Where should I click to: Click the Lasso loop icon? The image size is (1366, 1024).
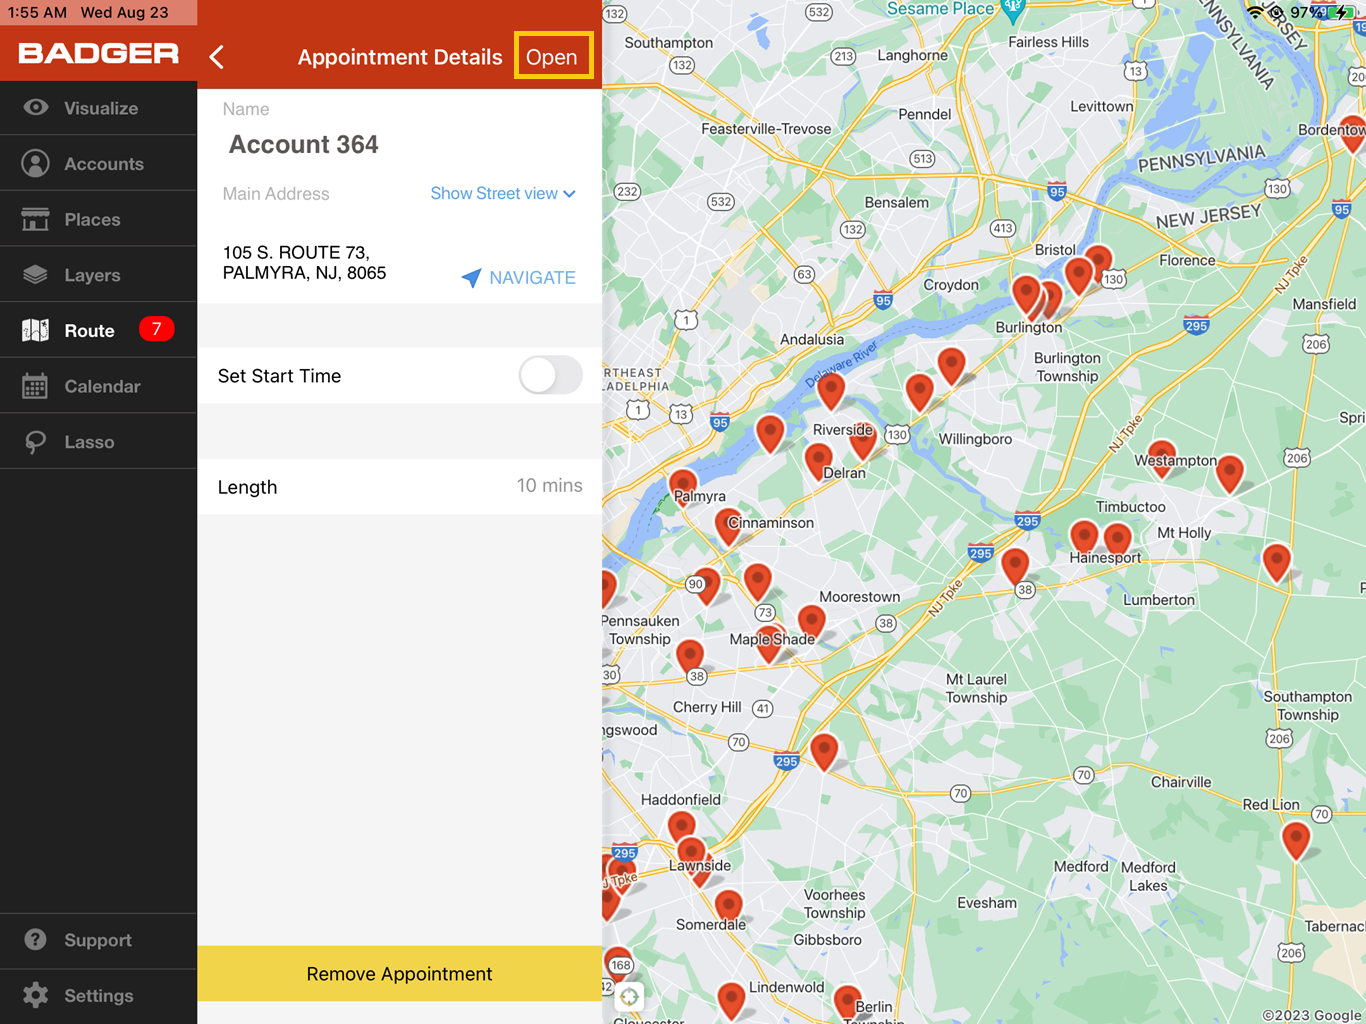tap(35, 442)
